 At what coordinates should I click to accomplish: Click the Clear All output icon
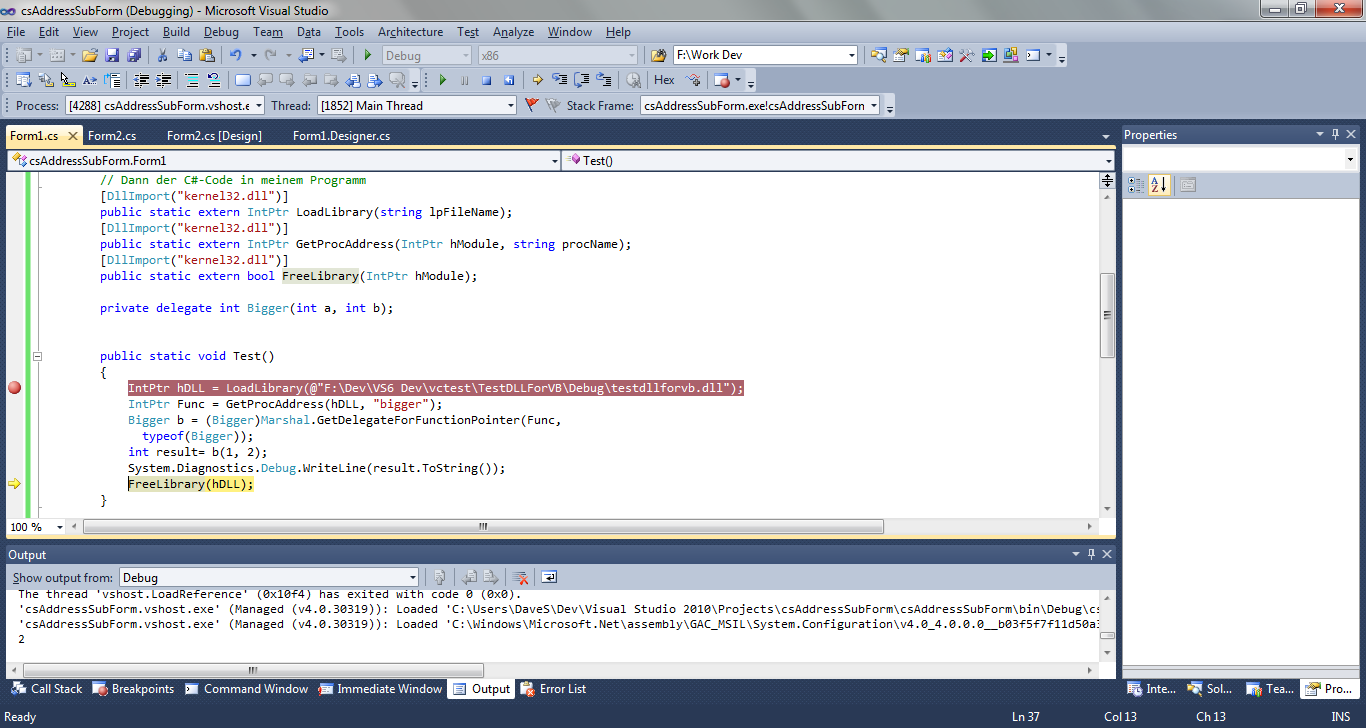pyautogui.click(x=520, y=577)
